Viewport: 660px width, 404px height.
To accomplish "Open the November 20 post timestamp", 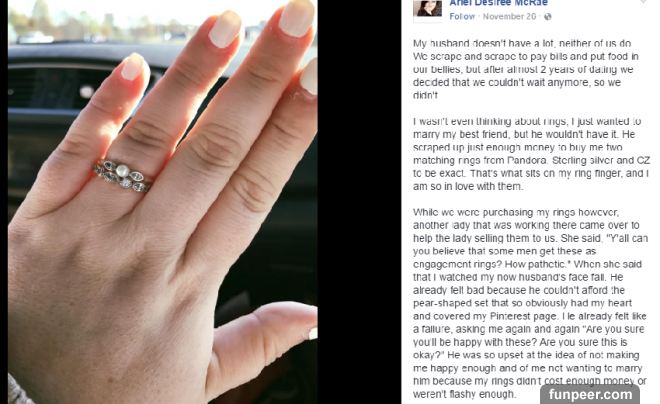I will (x=509, y=16).
